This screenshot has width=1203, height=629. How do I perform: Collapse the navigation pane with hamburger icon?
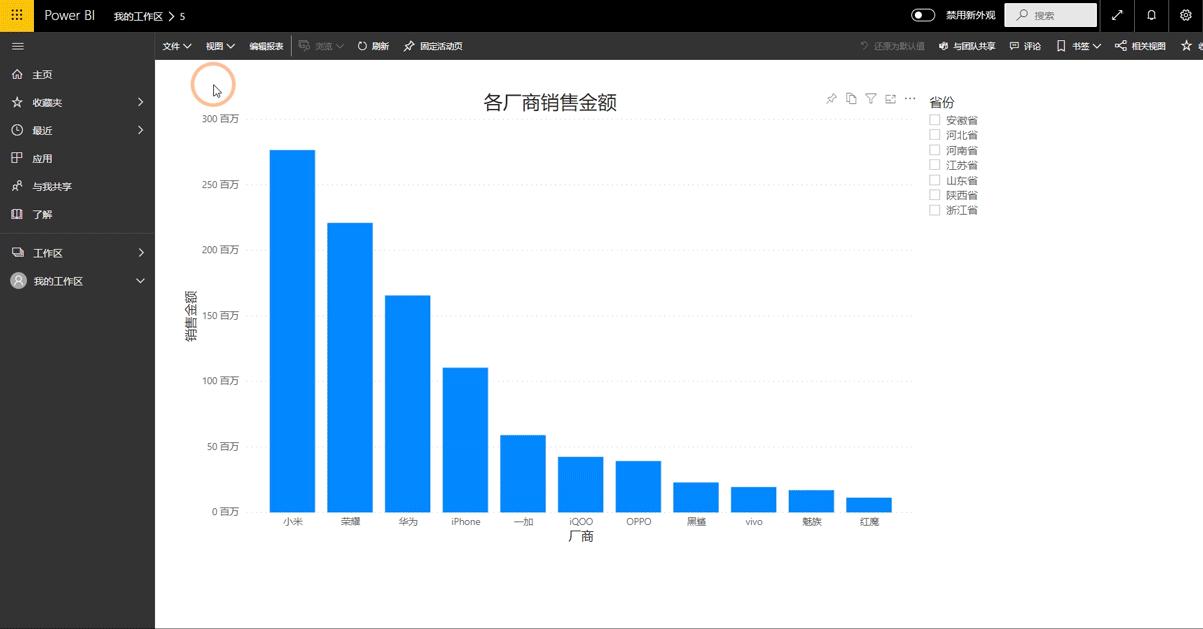(17, 45)
